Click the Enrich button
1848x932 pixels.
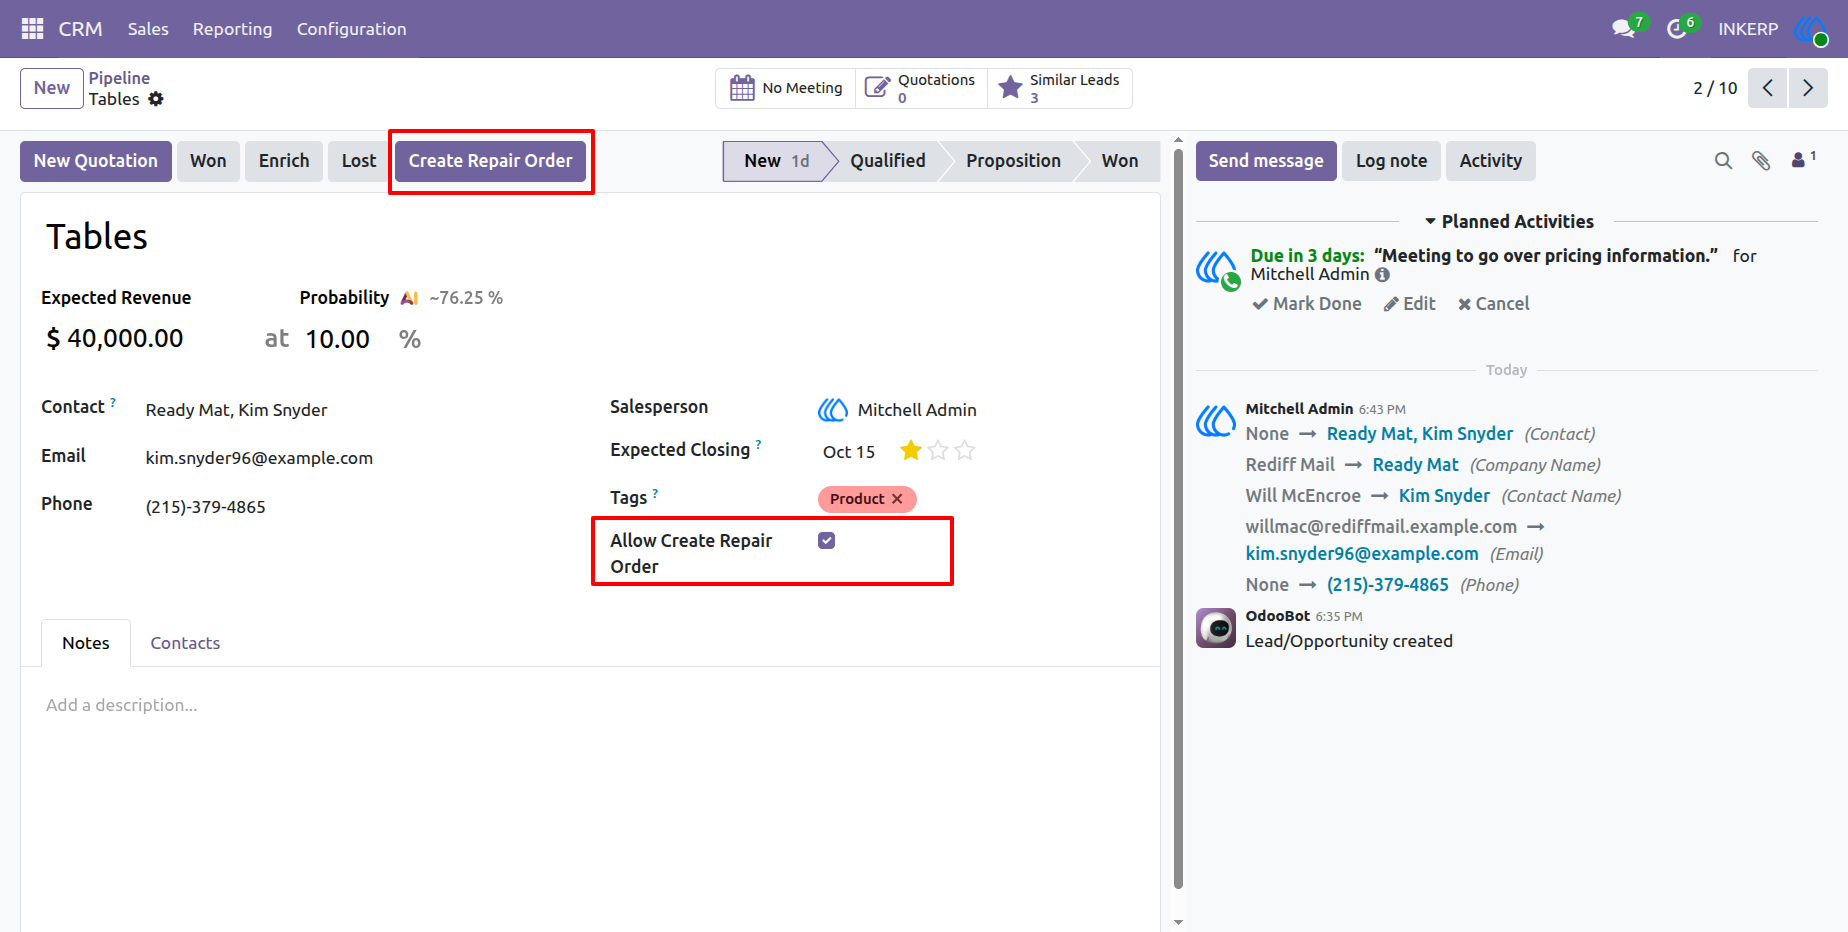284,161
